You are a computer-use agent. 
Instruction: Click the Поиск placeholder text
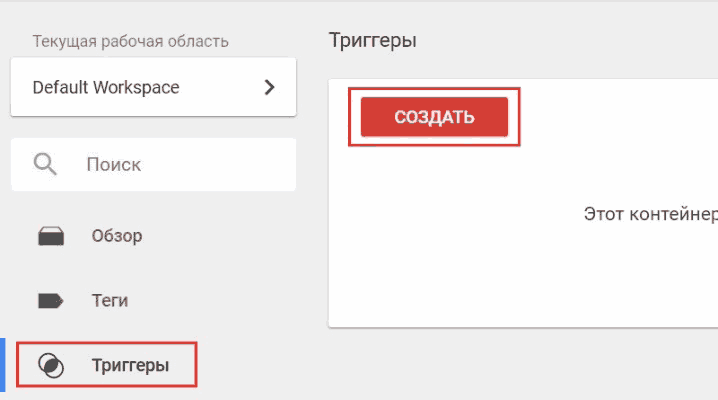pos(114,165)
